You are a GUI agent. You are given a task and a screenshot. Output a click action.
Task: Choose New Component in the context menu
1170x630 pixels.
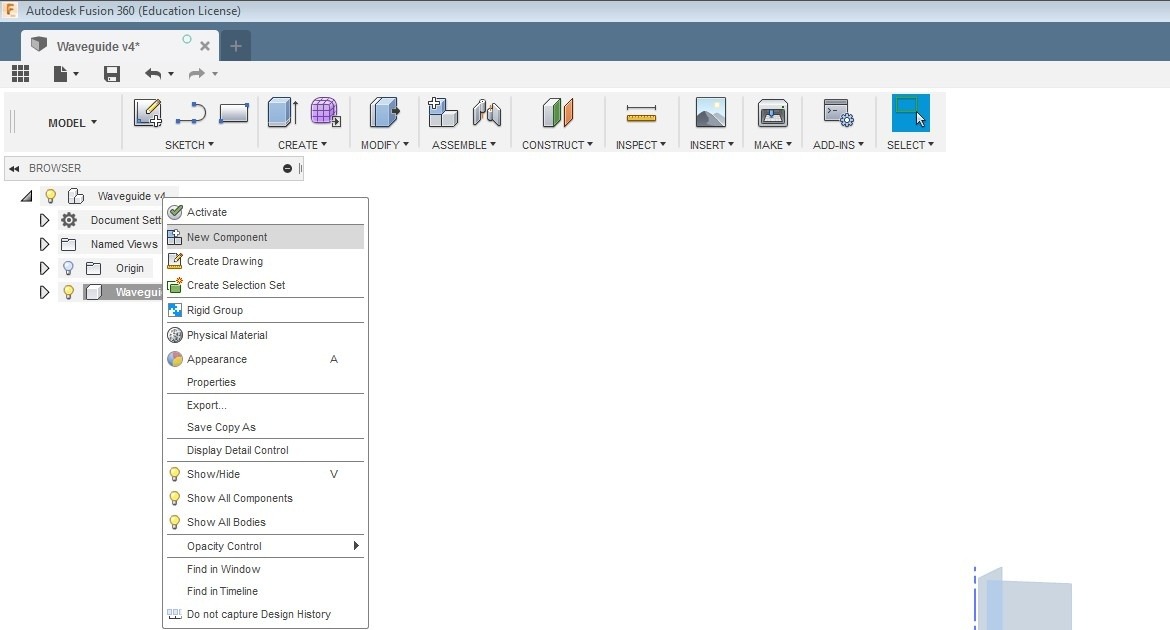[265, 237]
